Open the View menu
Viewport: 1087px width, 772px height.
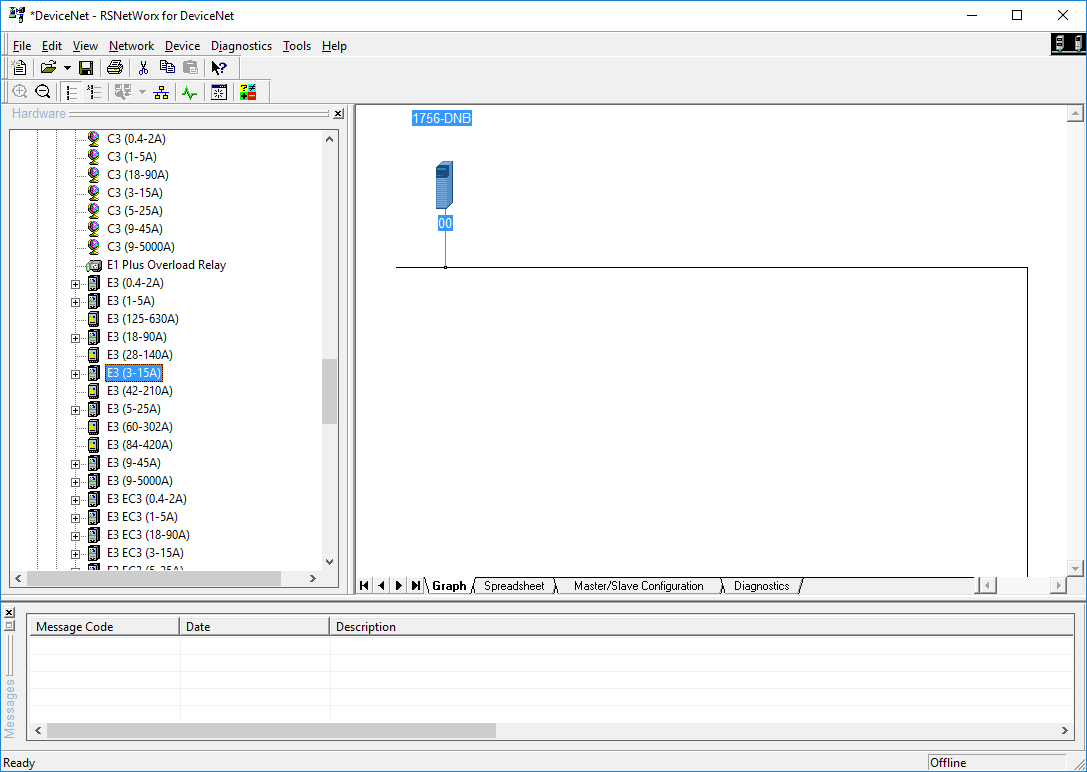click(85, 46)
